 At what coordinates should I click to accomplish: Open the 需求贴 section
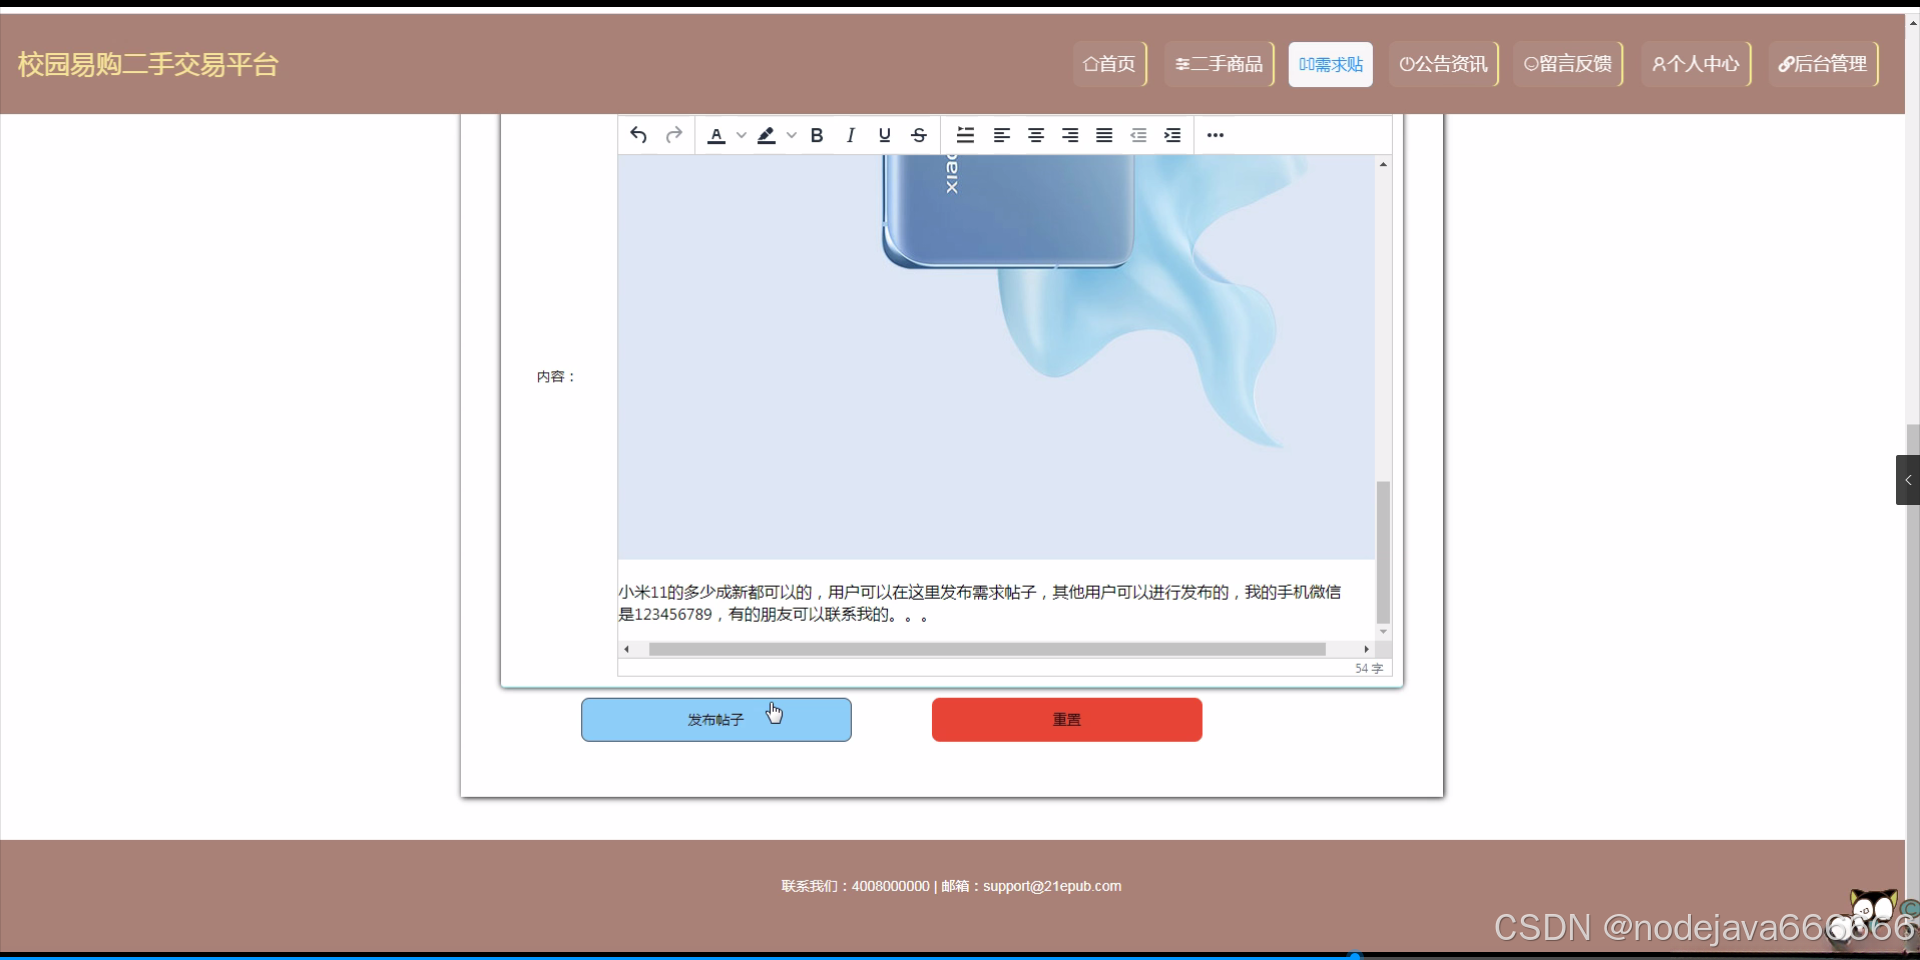[x=1331, y=64]
